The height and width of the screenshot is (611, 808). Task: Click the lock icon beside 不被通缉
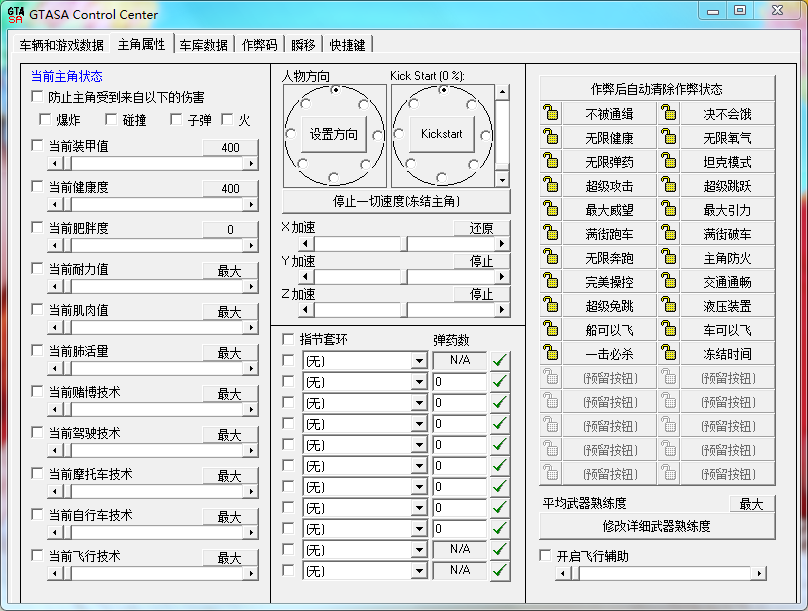[551, 113]
